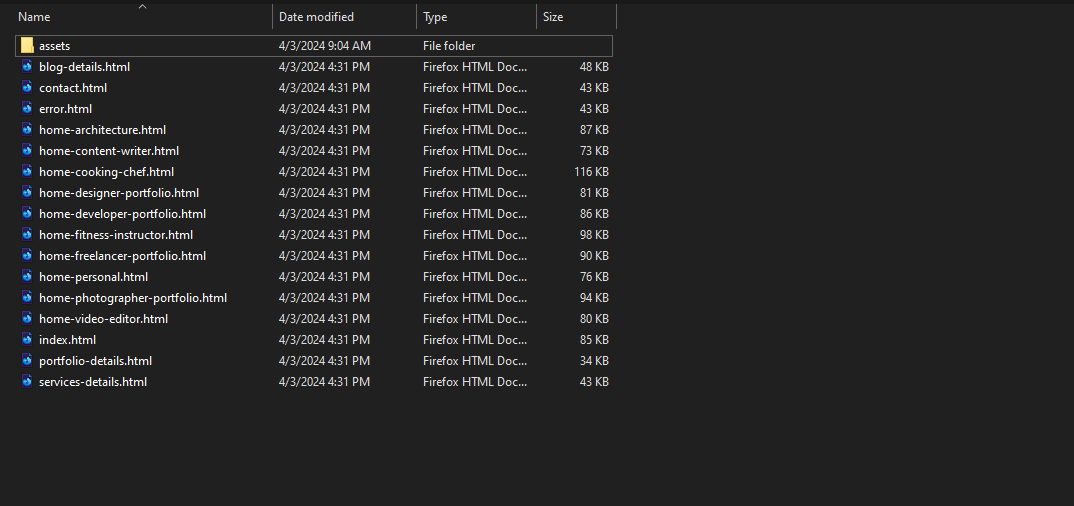This screenshot has height=506, width=1074.
Task: Click the contact.html file icon
Action: tap(27, 88)
